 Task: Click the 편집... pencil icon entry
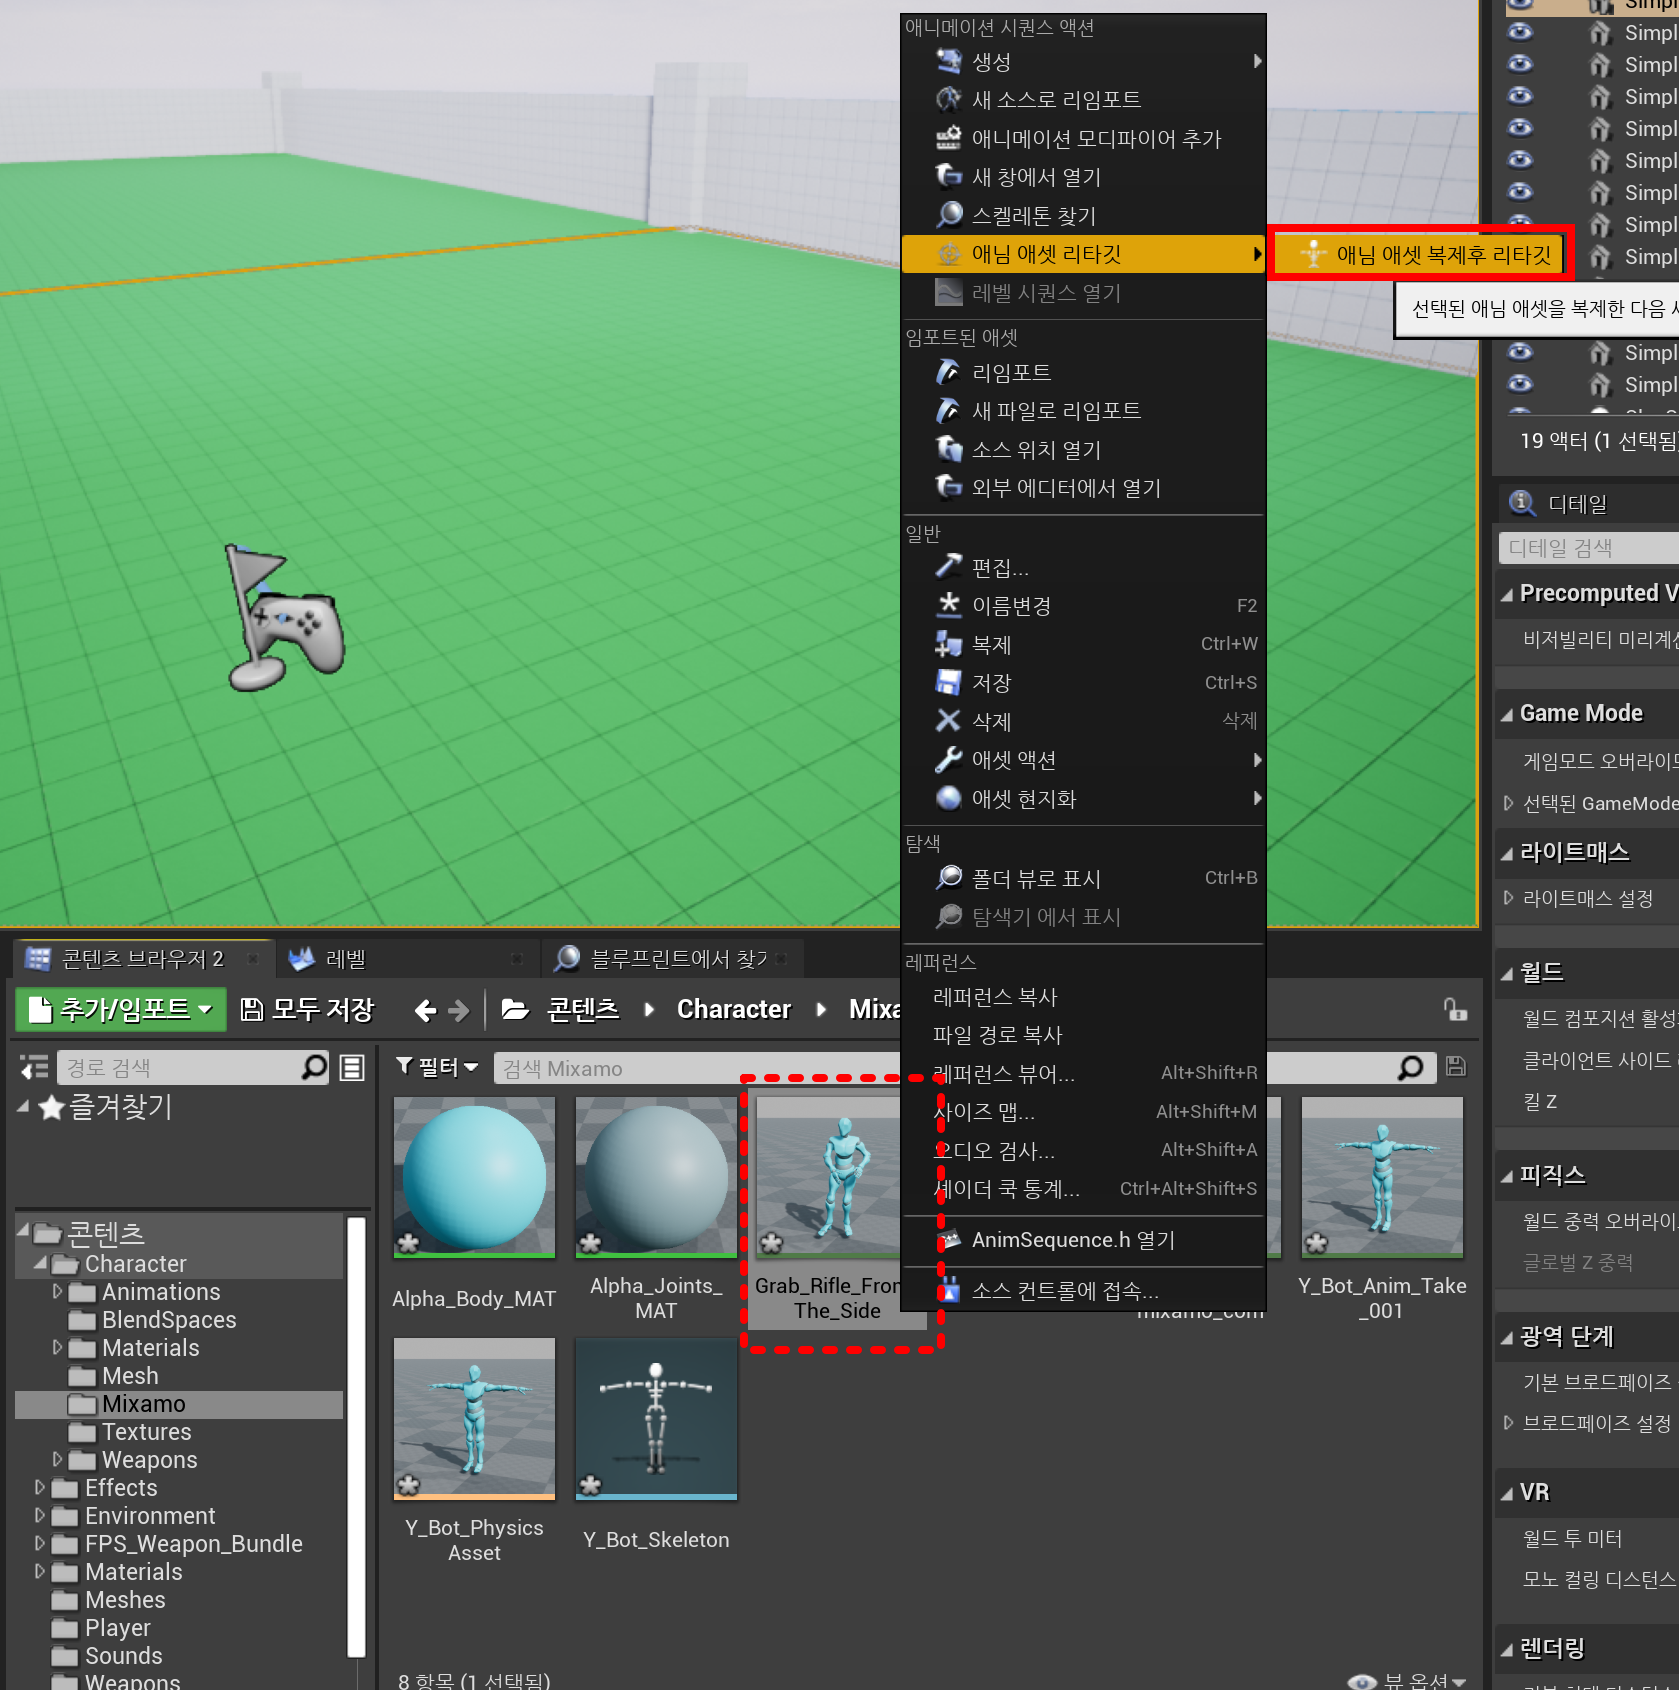[x=948, y=567]
